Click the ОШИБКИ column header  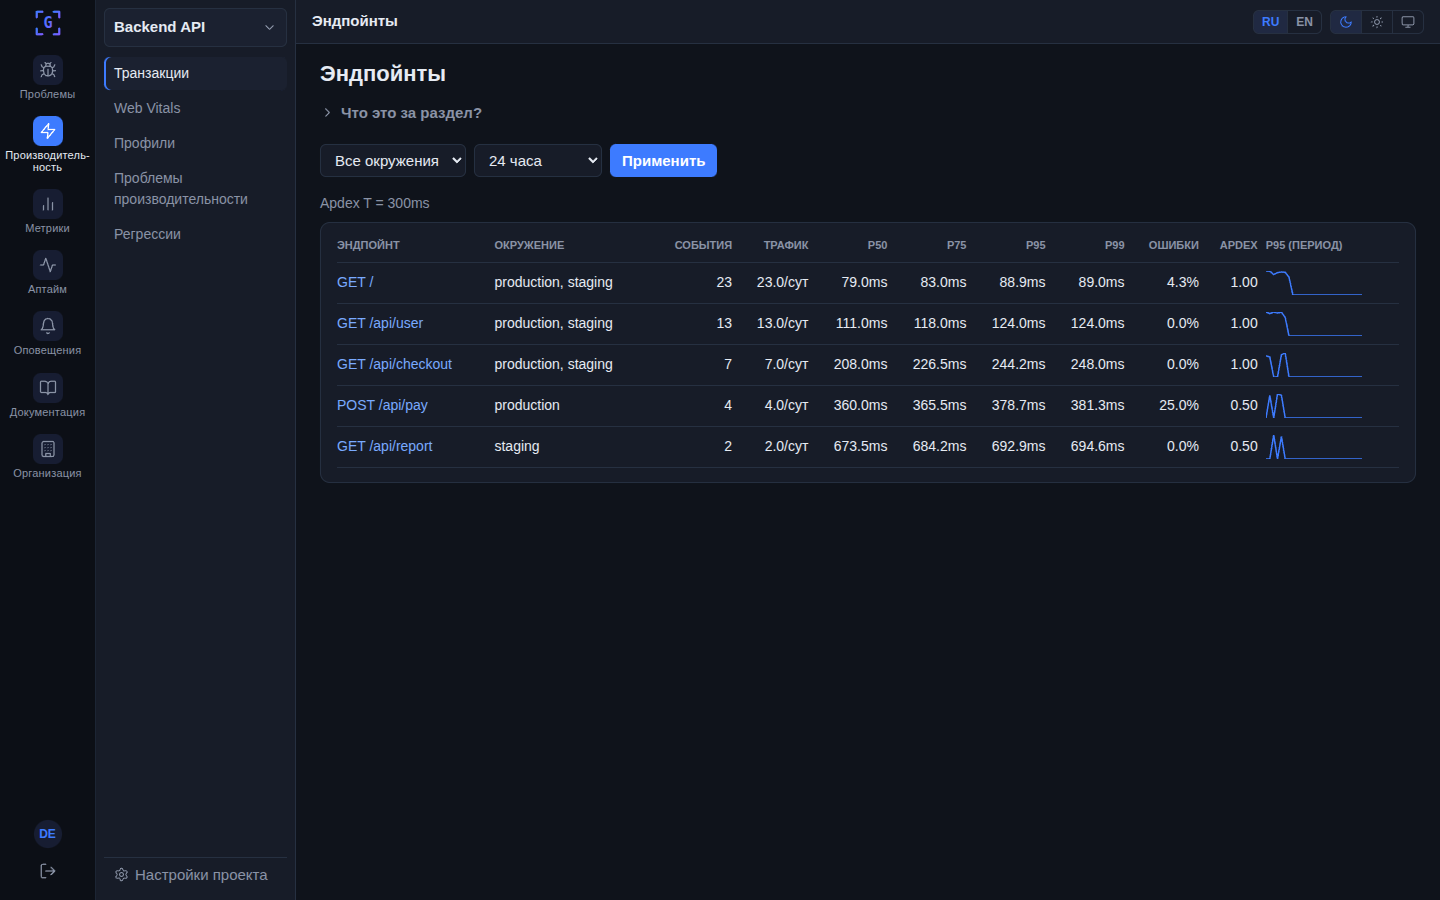pos(1173,245)
